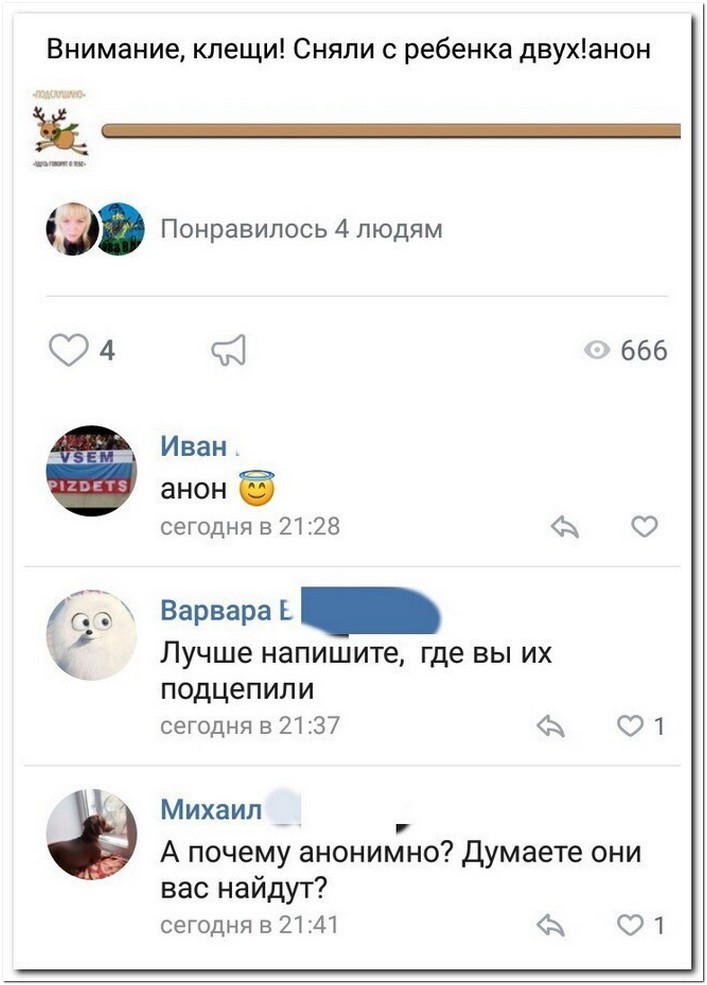The height and width of the screenshot is (985, 707).
Task: Open Варвара's profile name link
Action: (227, 610)
